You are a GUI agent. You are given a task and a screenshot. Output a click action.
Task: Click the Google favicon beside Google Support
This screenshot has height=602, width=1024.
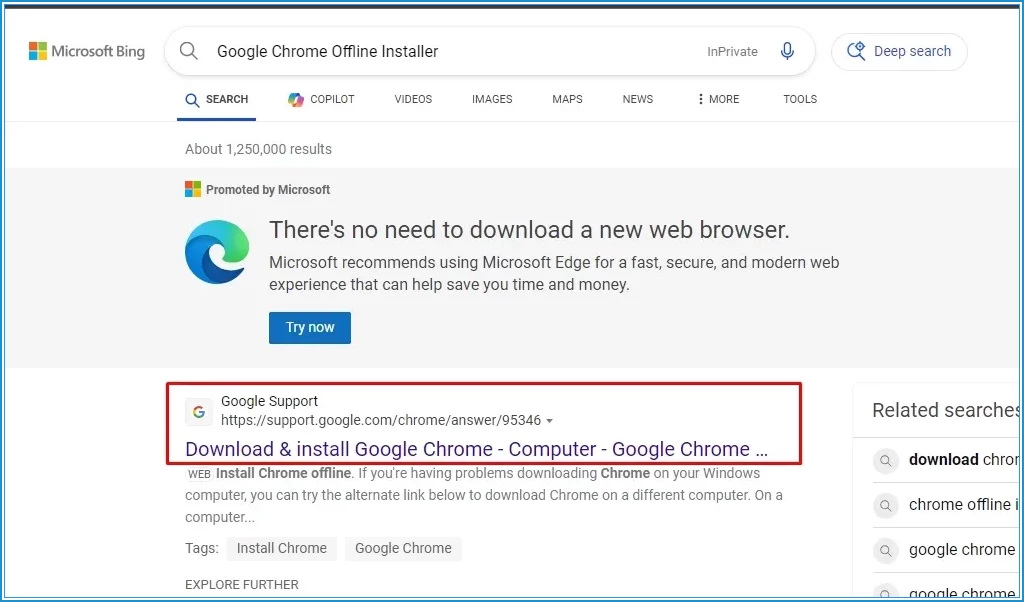[x=199, y=412]
